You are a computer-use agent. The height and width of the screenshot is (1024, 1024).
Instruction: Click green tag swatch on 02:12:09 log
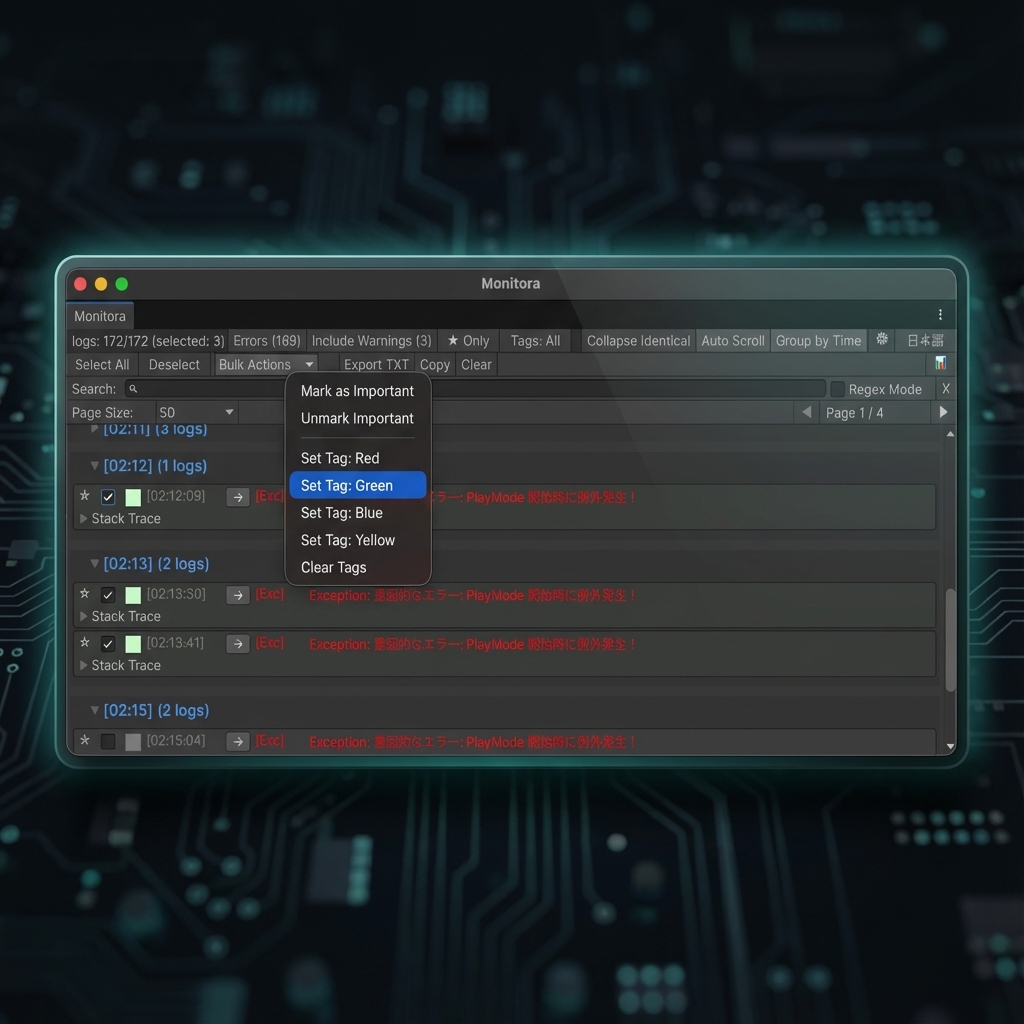tap(133, 498)
